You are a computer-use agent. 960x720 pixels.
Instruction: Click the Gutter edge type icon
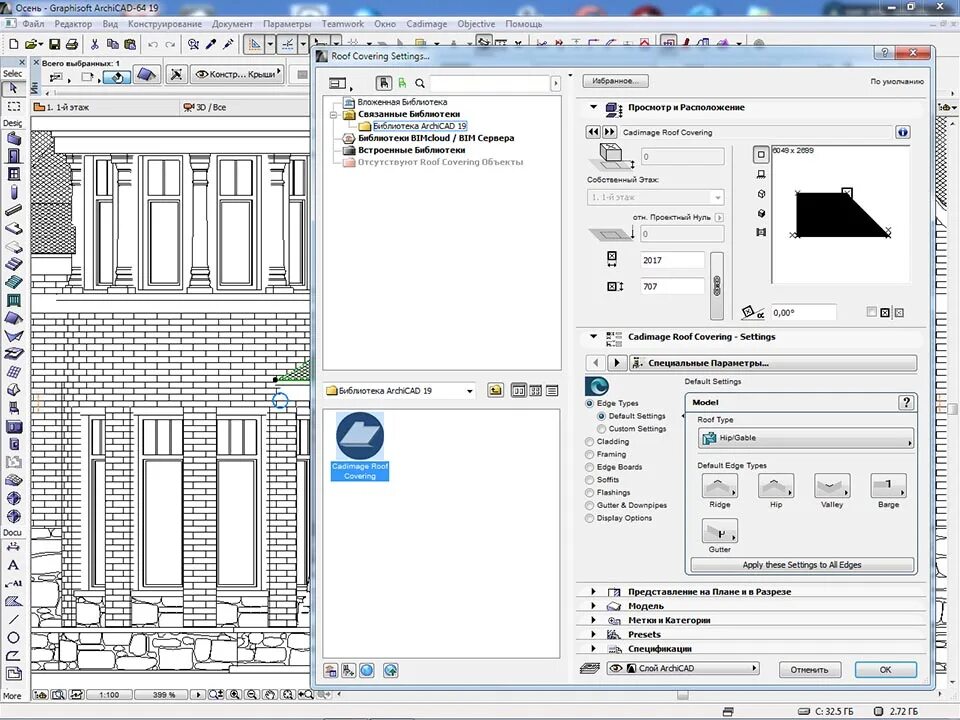pyautogui.click(x=719, y=531)
